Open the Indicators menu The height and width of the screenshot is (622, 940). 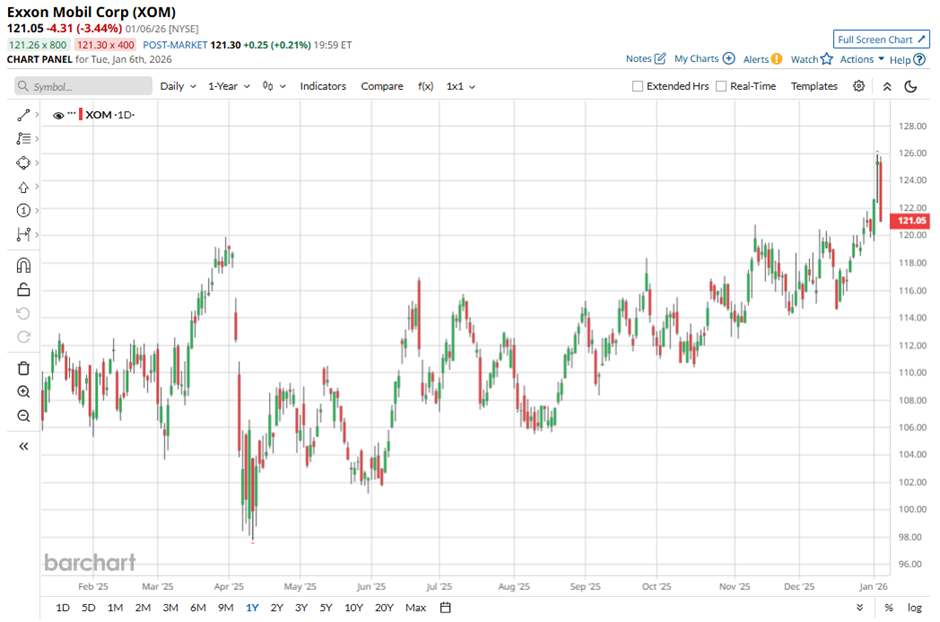[323, 86]
